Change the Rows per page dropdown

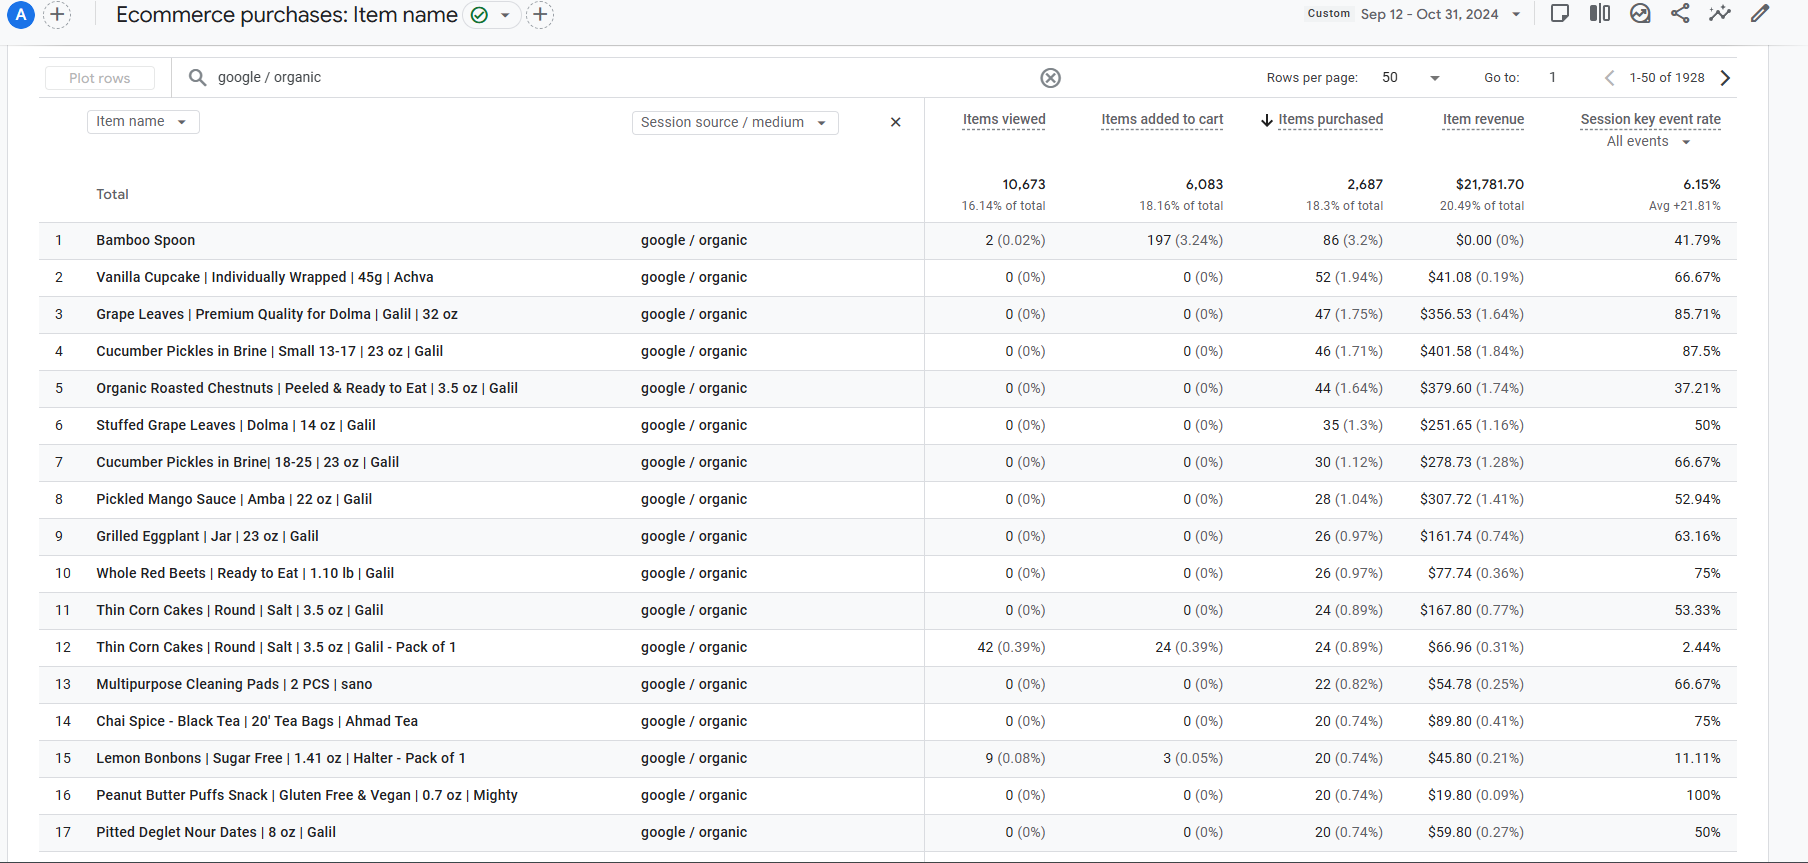click(1411, 78)
